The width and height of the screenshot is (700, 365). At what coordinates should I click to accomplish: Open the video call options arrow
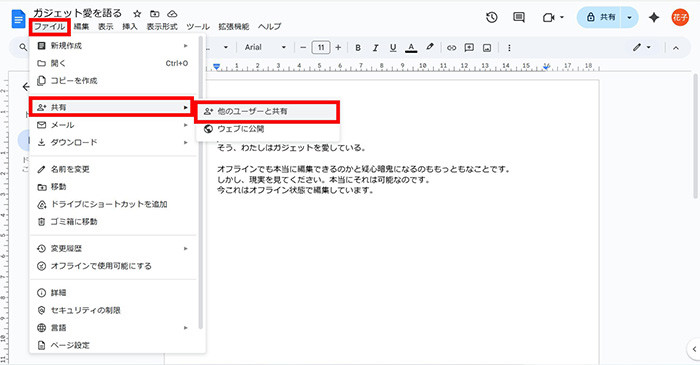click(562, 17)
